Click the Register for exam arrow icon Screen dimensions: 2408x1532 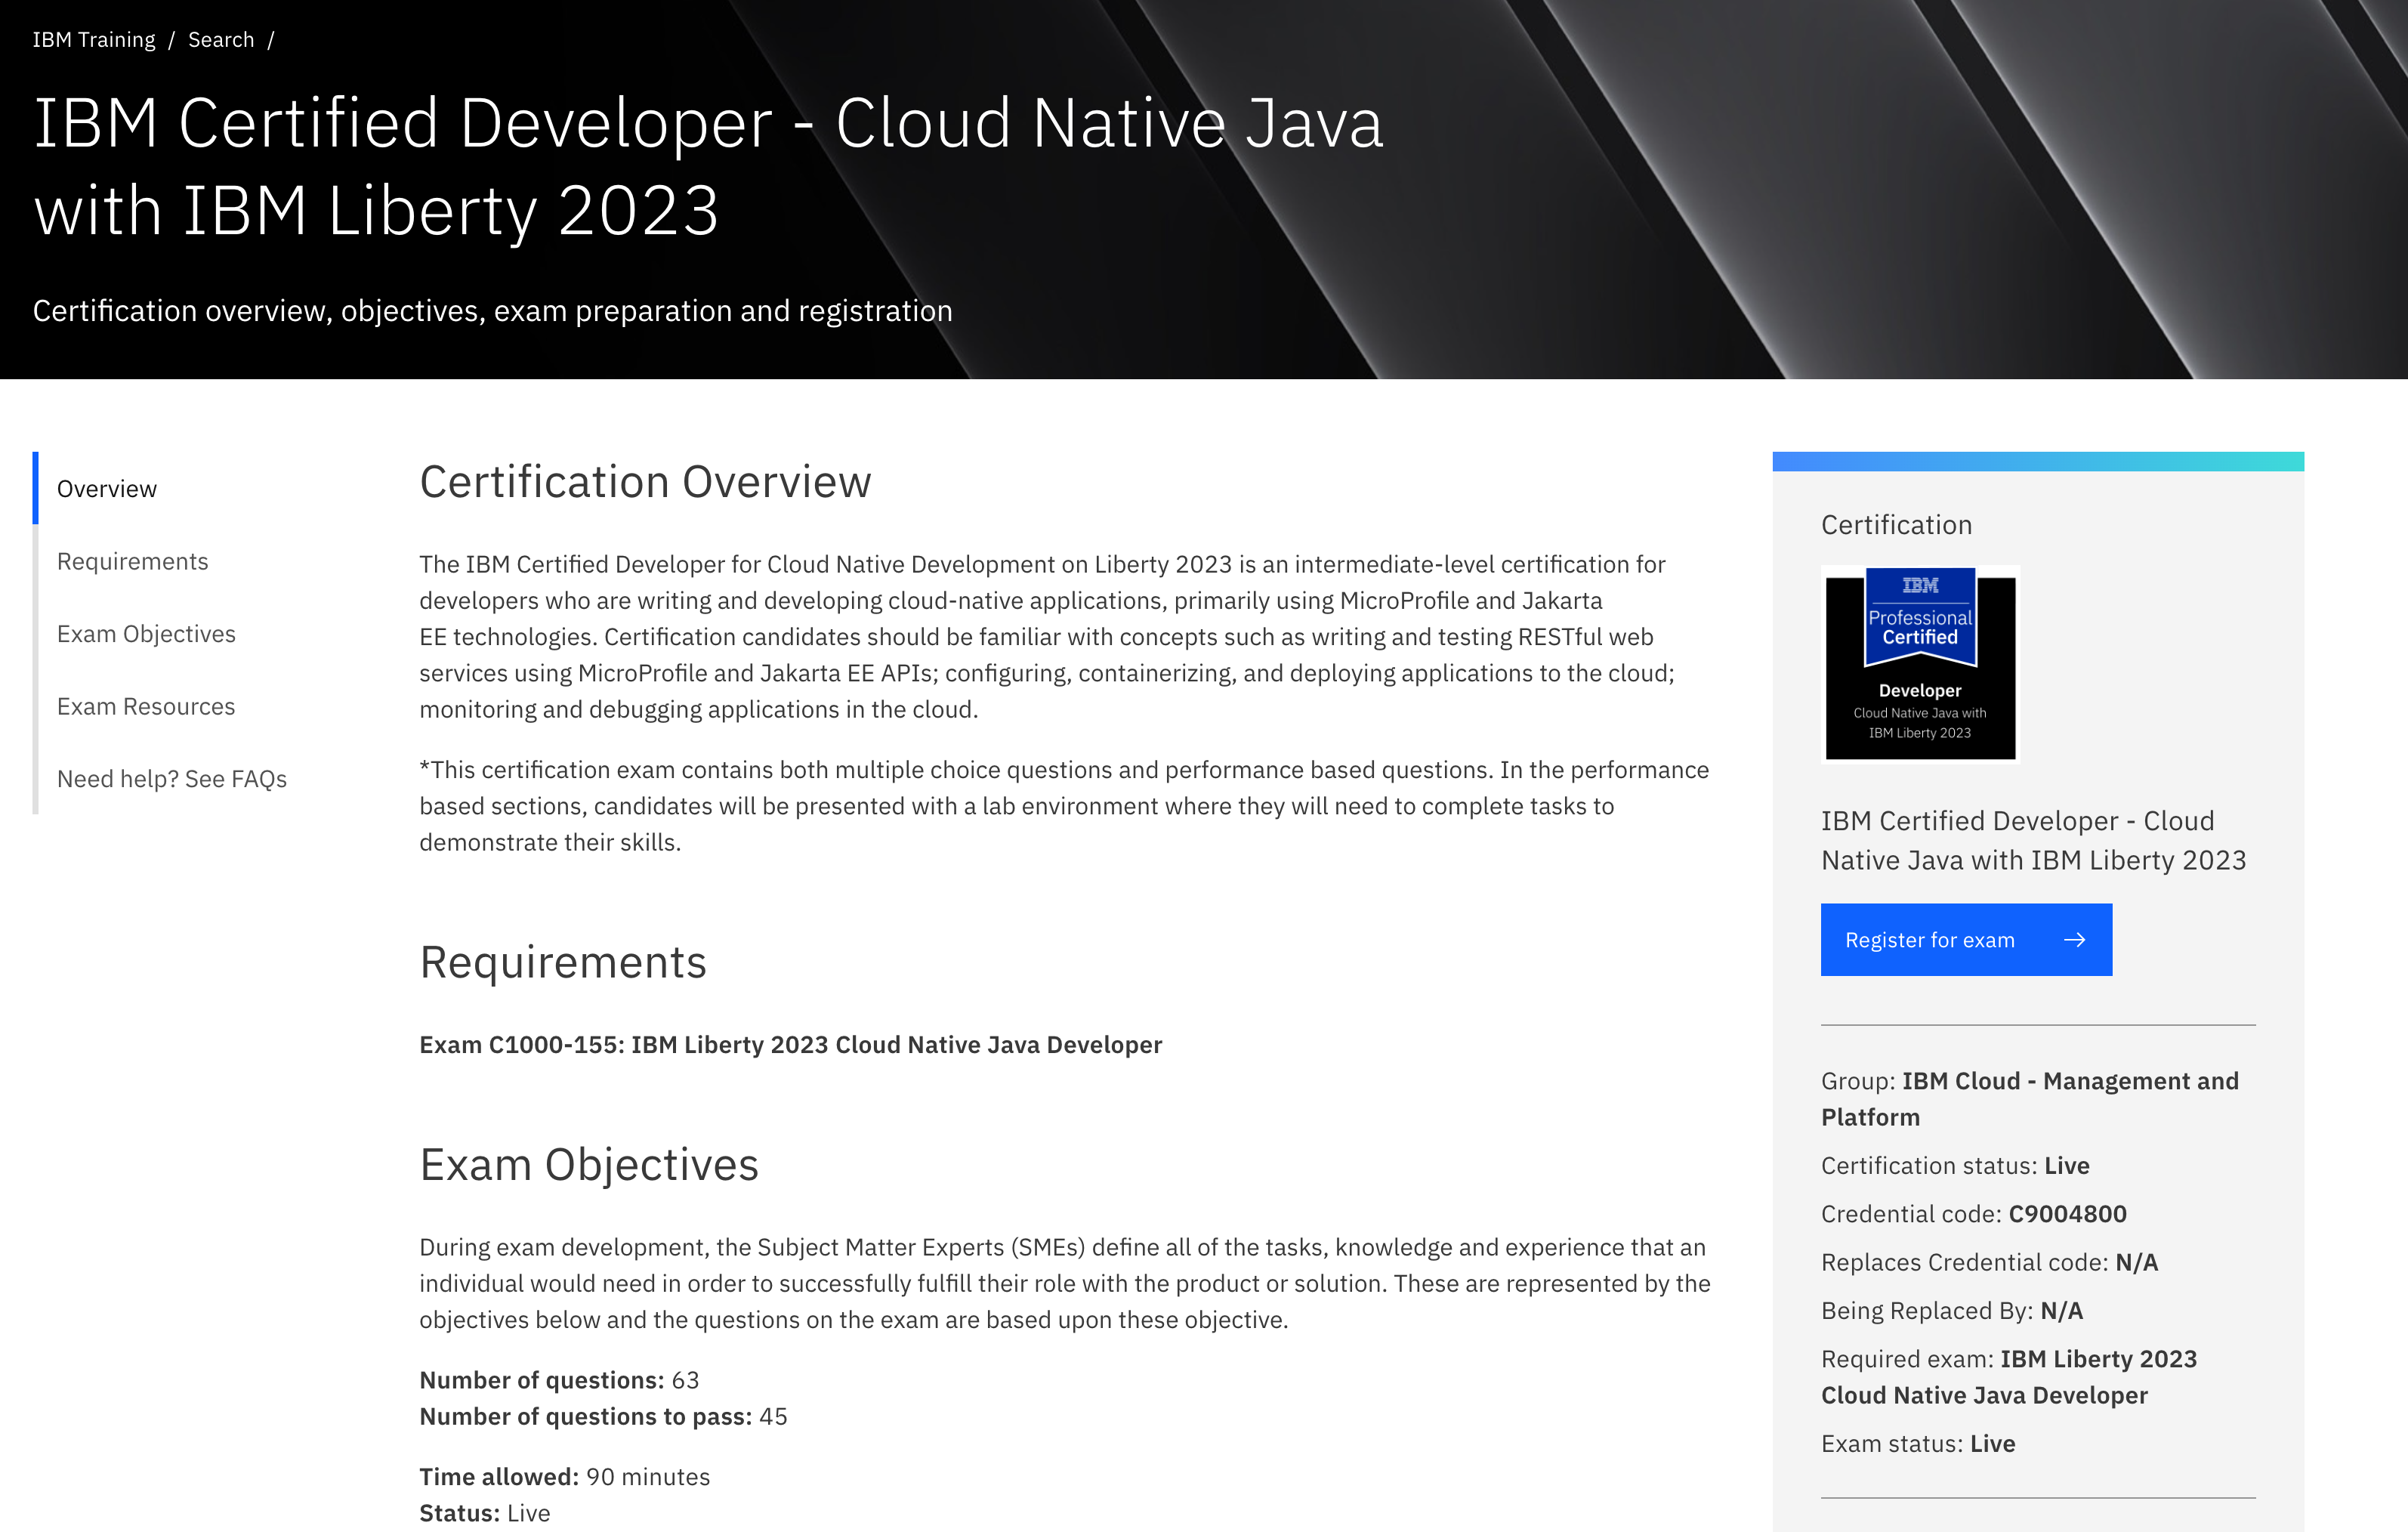pyautogui.click(x=2076, y=939)
